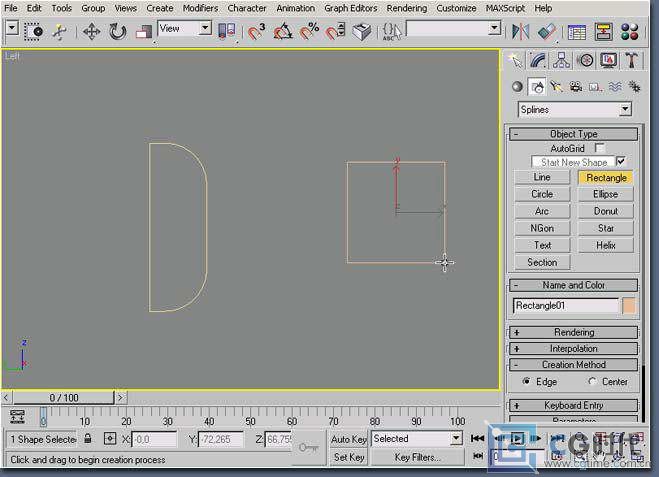This screenshot has width=659, height=477.
Task: Select the Center creation method
Action: (x=592, y=381)
